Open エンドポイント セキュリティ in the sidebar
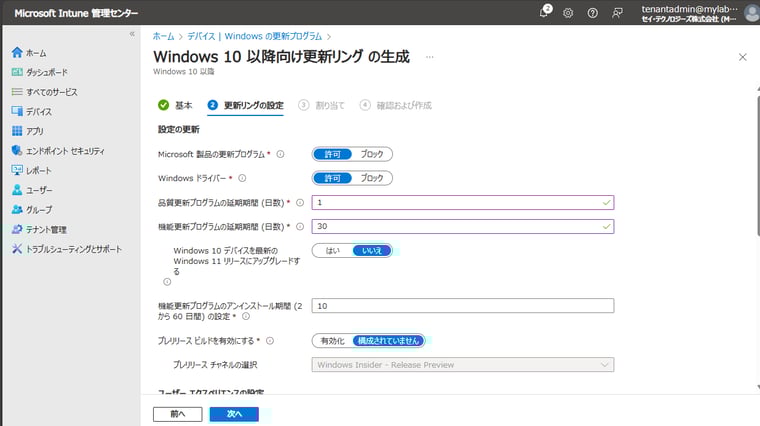 (x=64, y=150)
